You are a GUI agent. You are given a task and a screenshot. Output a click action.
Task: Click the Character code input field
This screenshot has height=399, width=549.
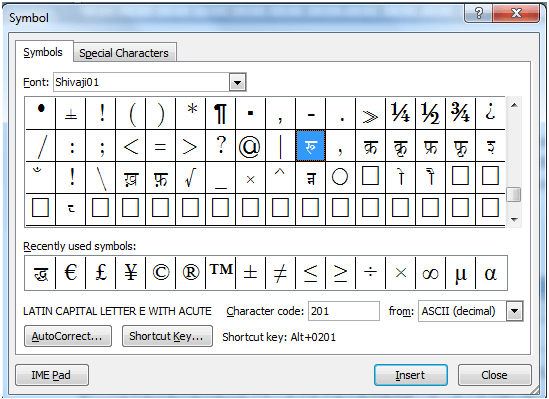[344, 311]
